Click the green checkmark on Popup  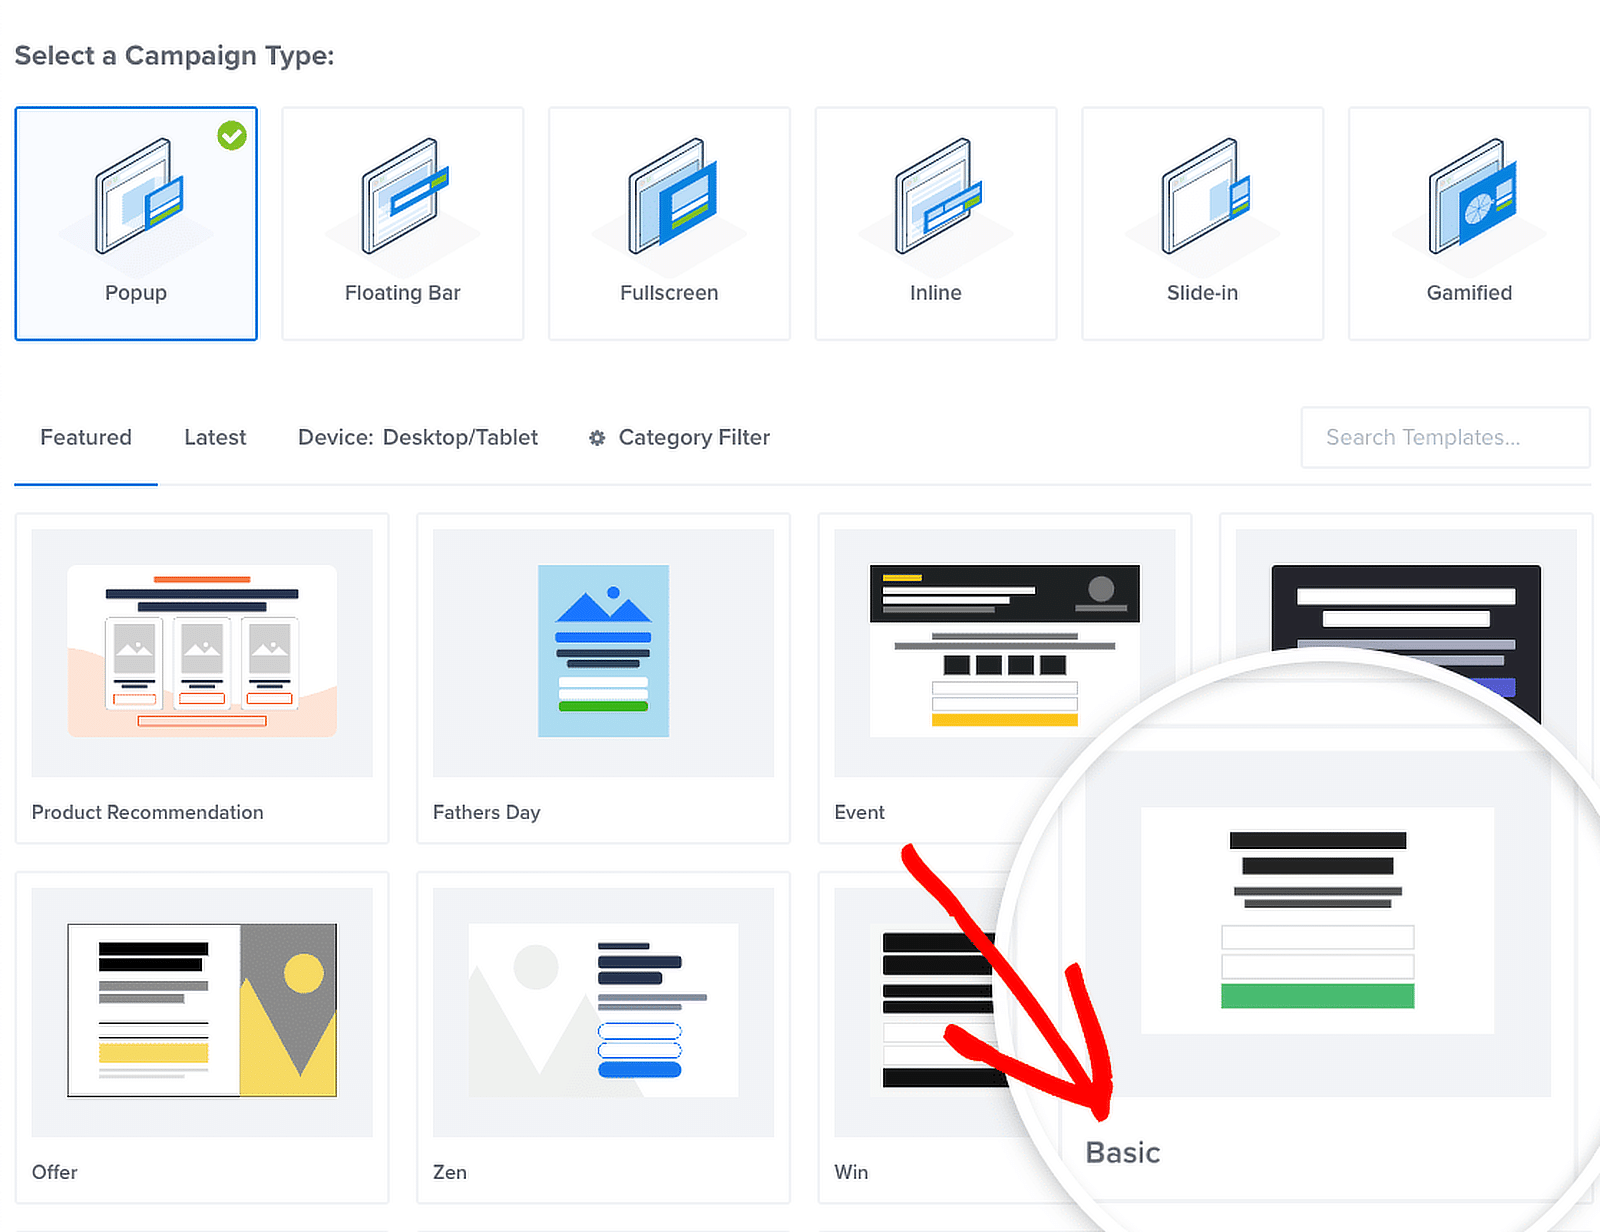tap(232, 135)
